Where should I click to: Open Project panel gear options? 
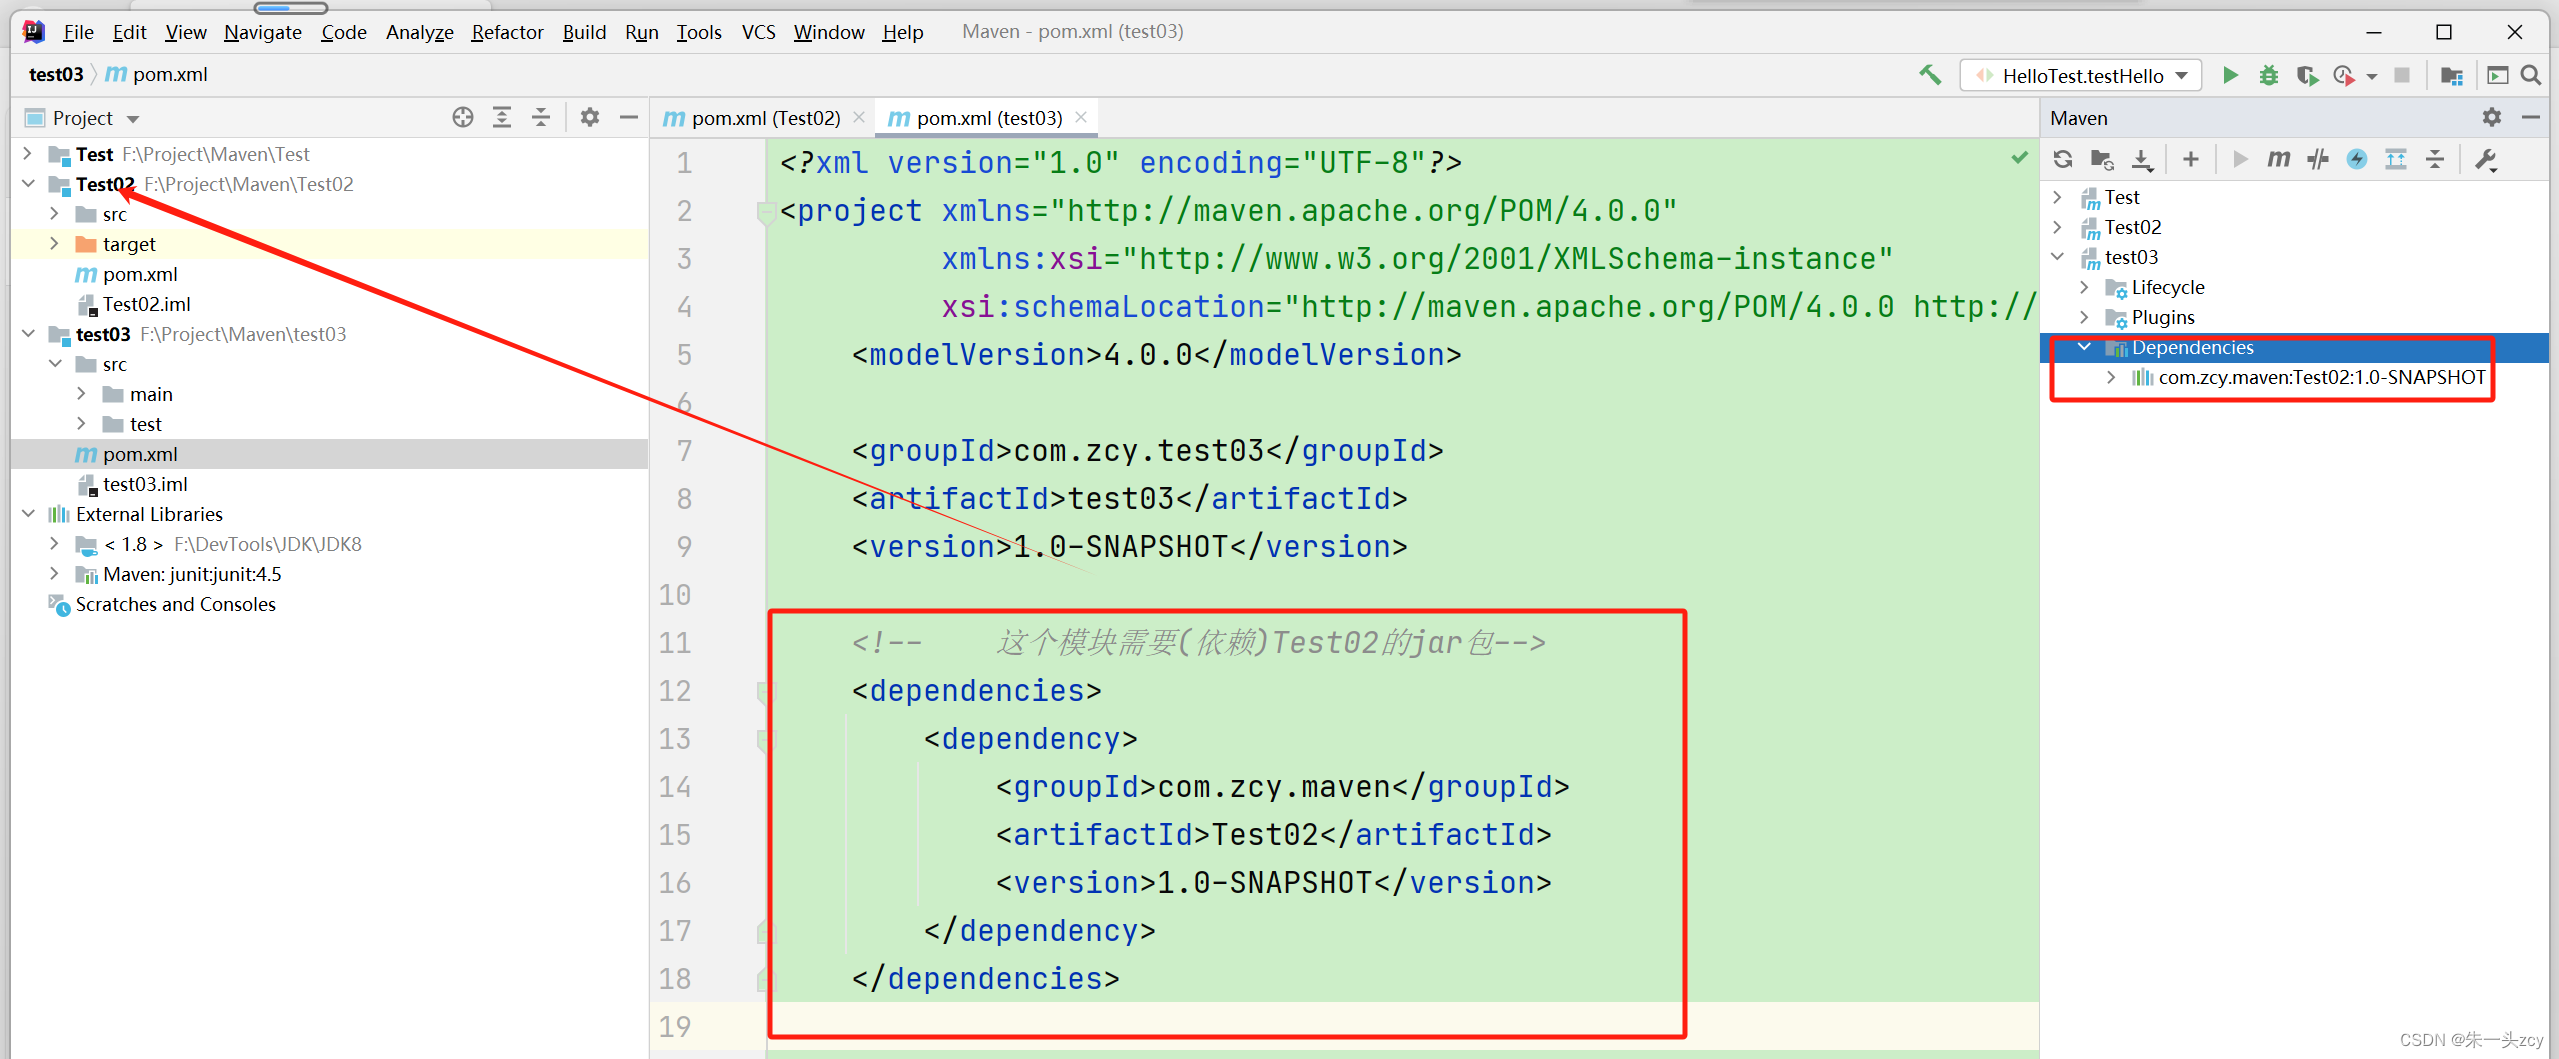click(x=590, y=117)
